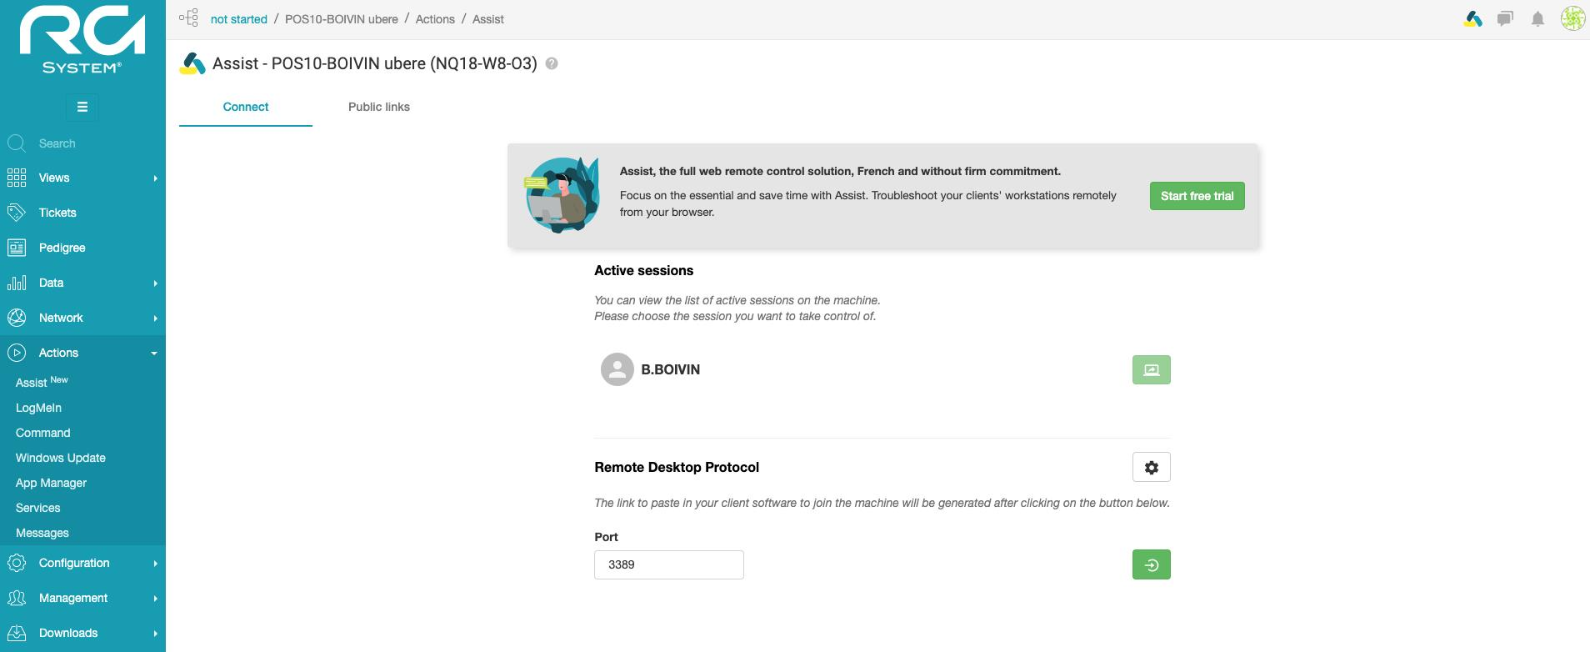Take control of B.BOIVIN session

tap(1151, 370)
